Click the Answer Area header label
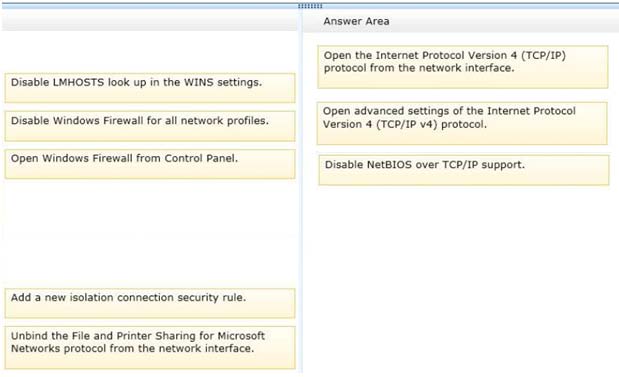Viewport: 619px width, 377px height. pos(356,21)
